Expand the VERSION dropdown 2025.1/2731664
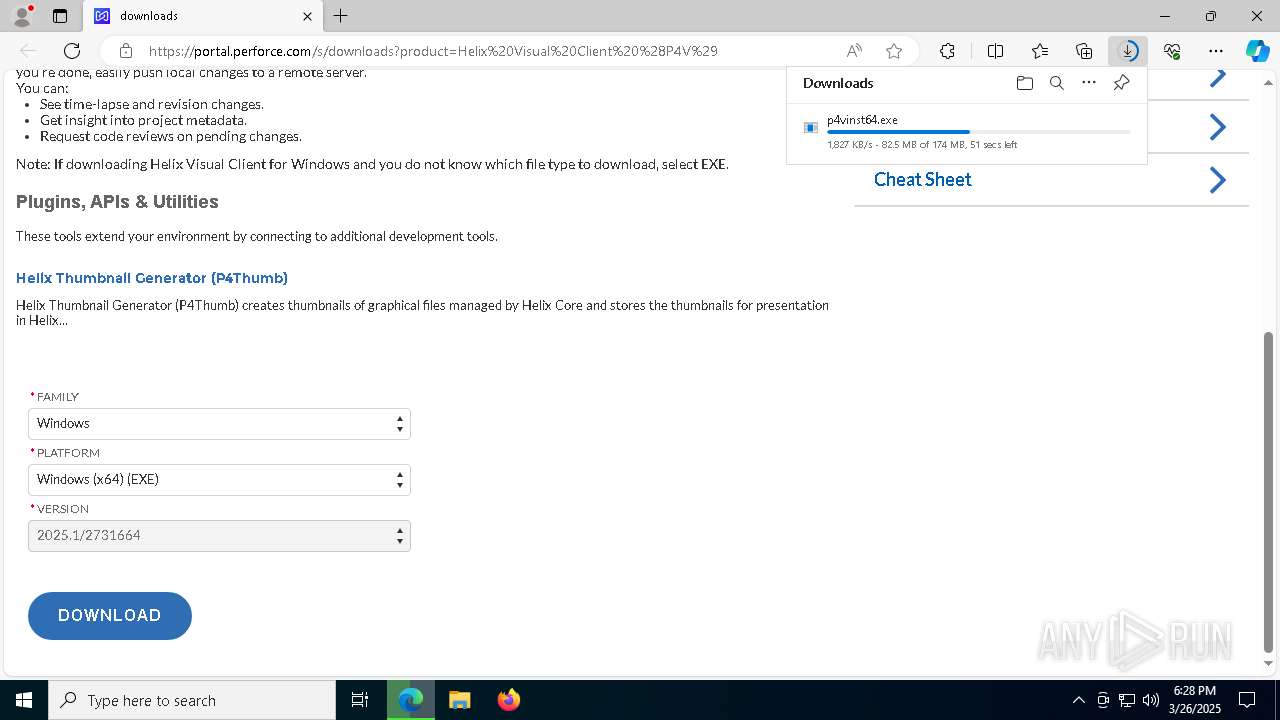The height and width of the screenshot is (720, 1280). (219, 535)
